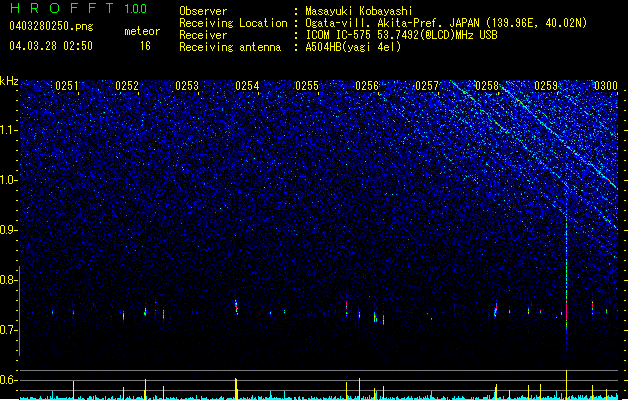Click the 0252 time marker

(x=127, y=86)
